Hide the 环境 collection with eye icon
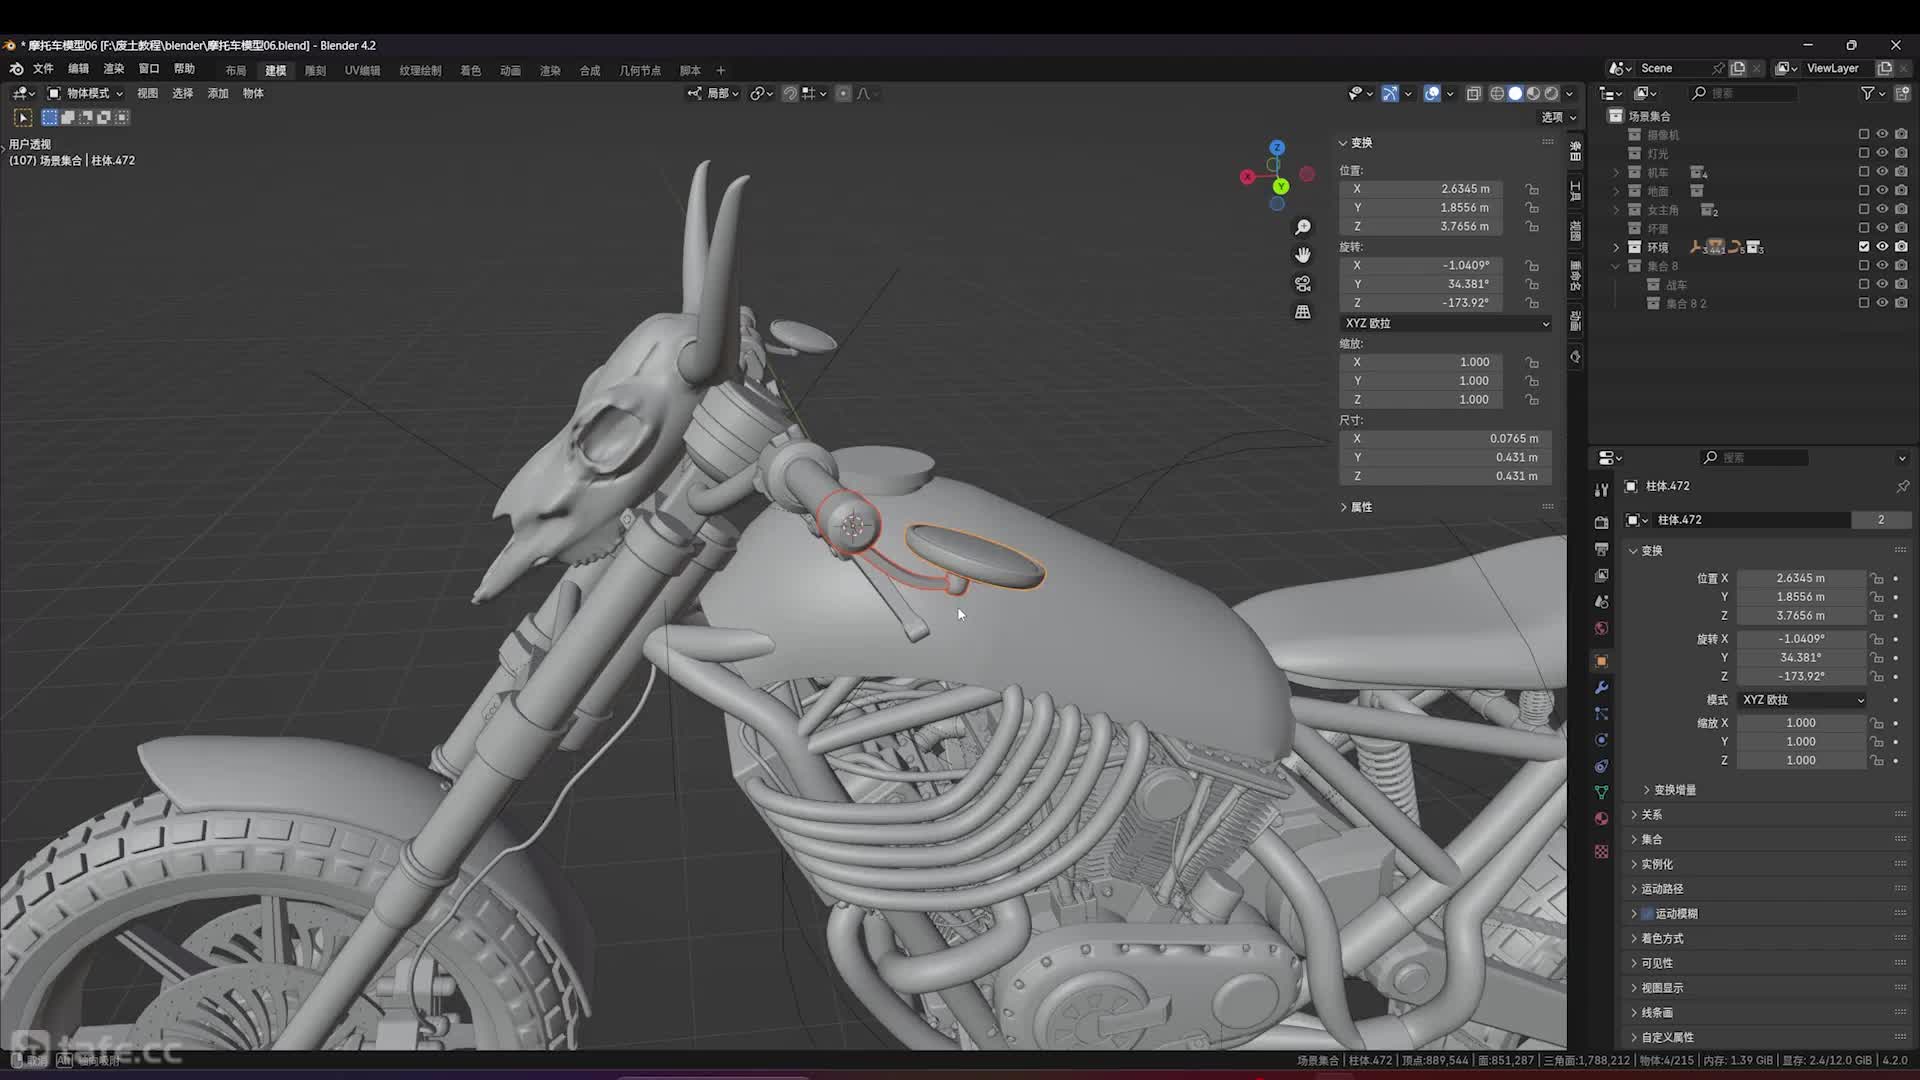The height and width of the screenshot is (1080, 1920). click(1882, 247)
